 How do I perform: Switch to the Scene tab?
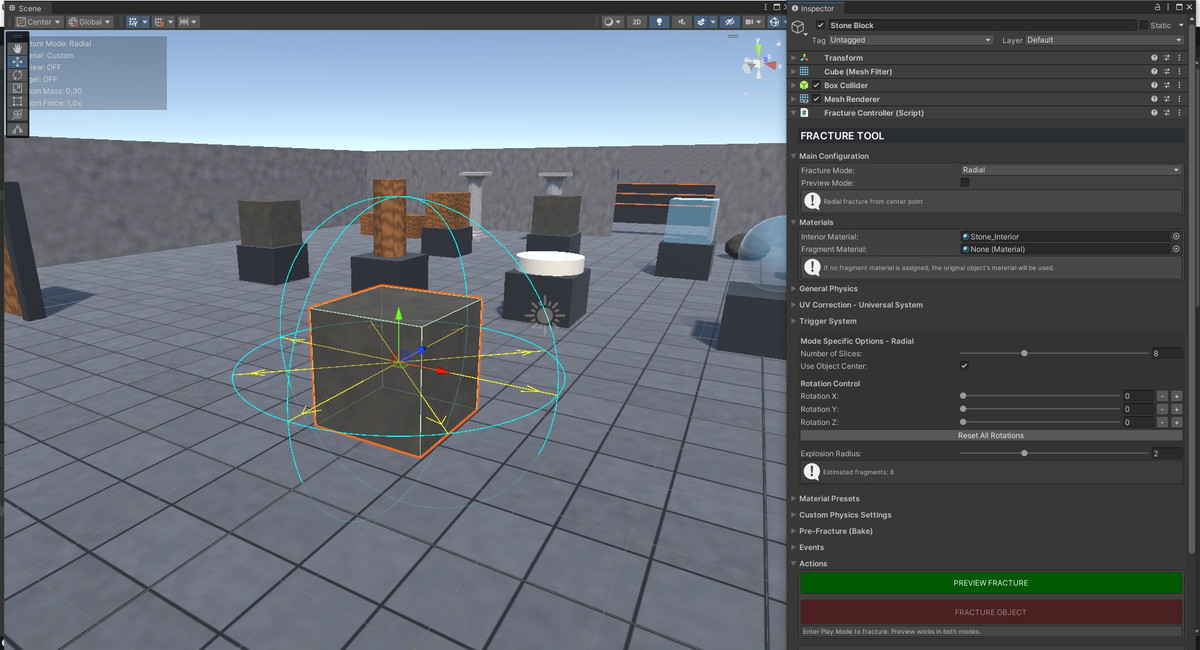pyautogui.click(x=26, y=8)
